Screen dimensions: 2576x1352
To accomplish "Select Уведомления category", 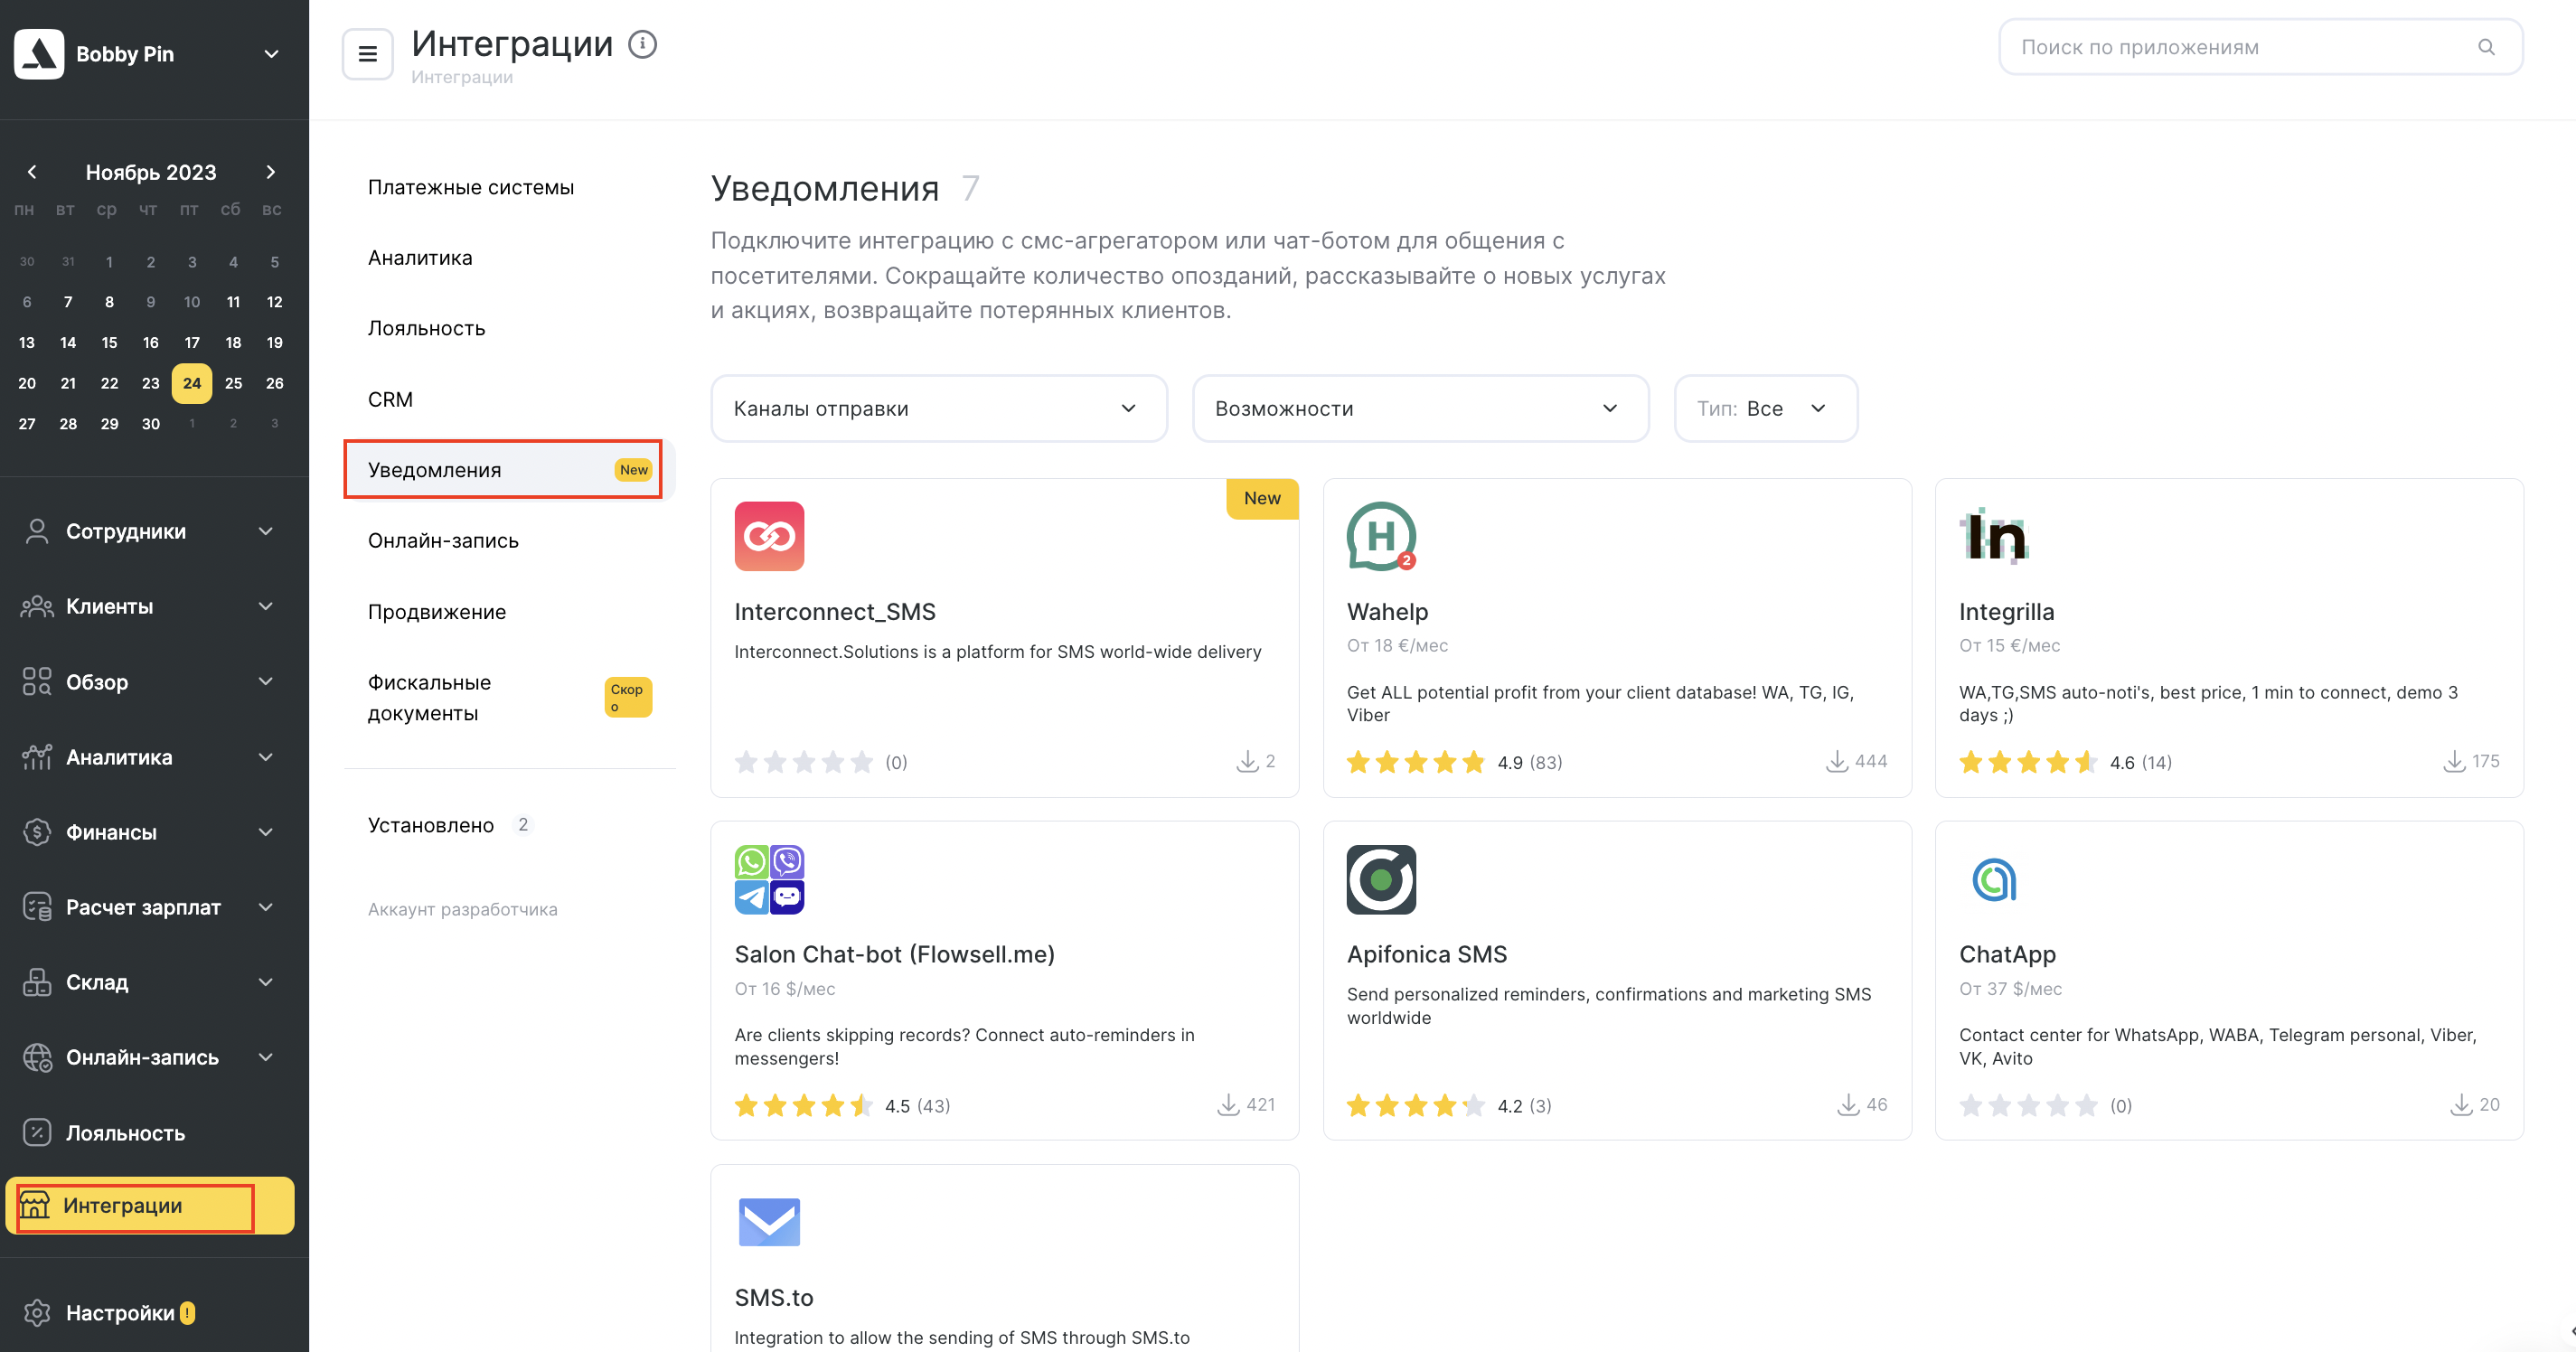I will [510, 470].
